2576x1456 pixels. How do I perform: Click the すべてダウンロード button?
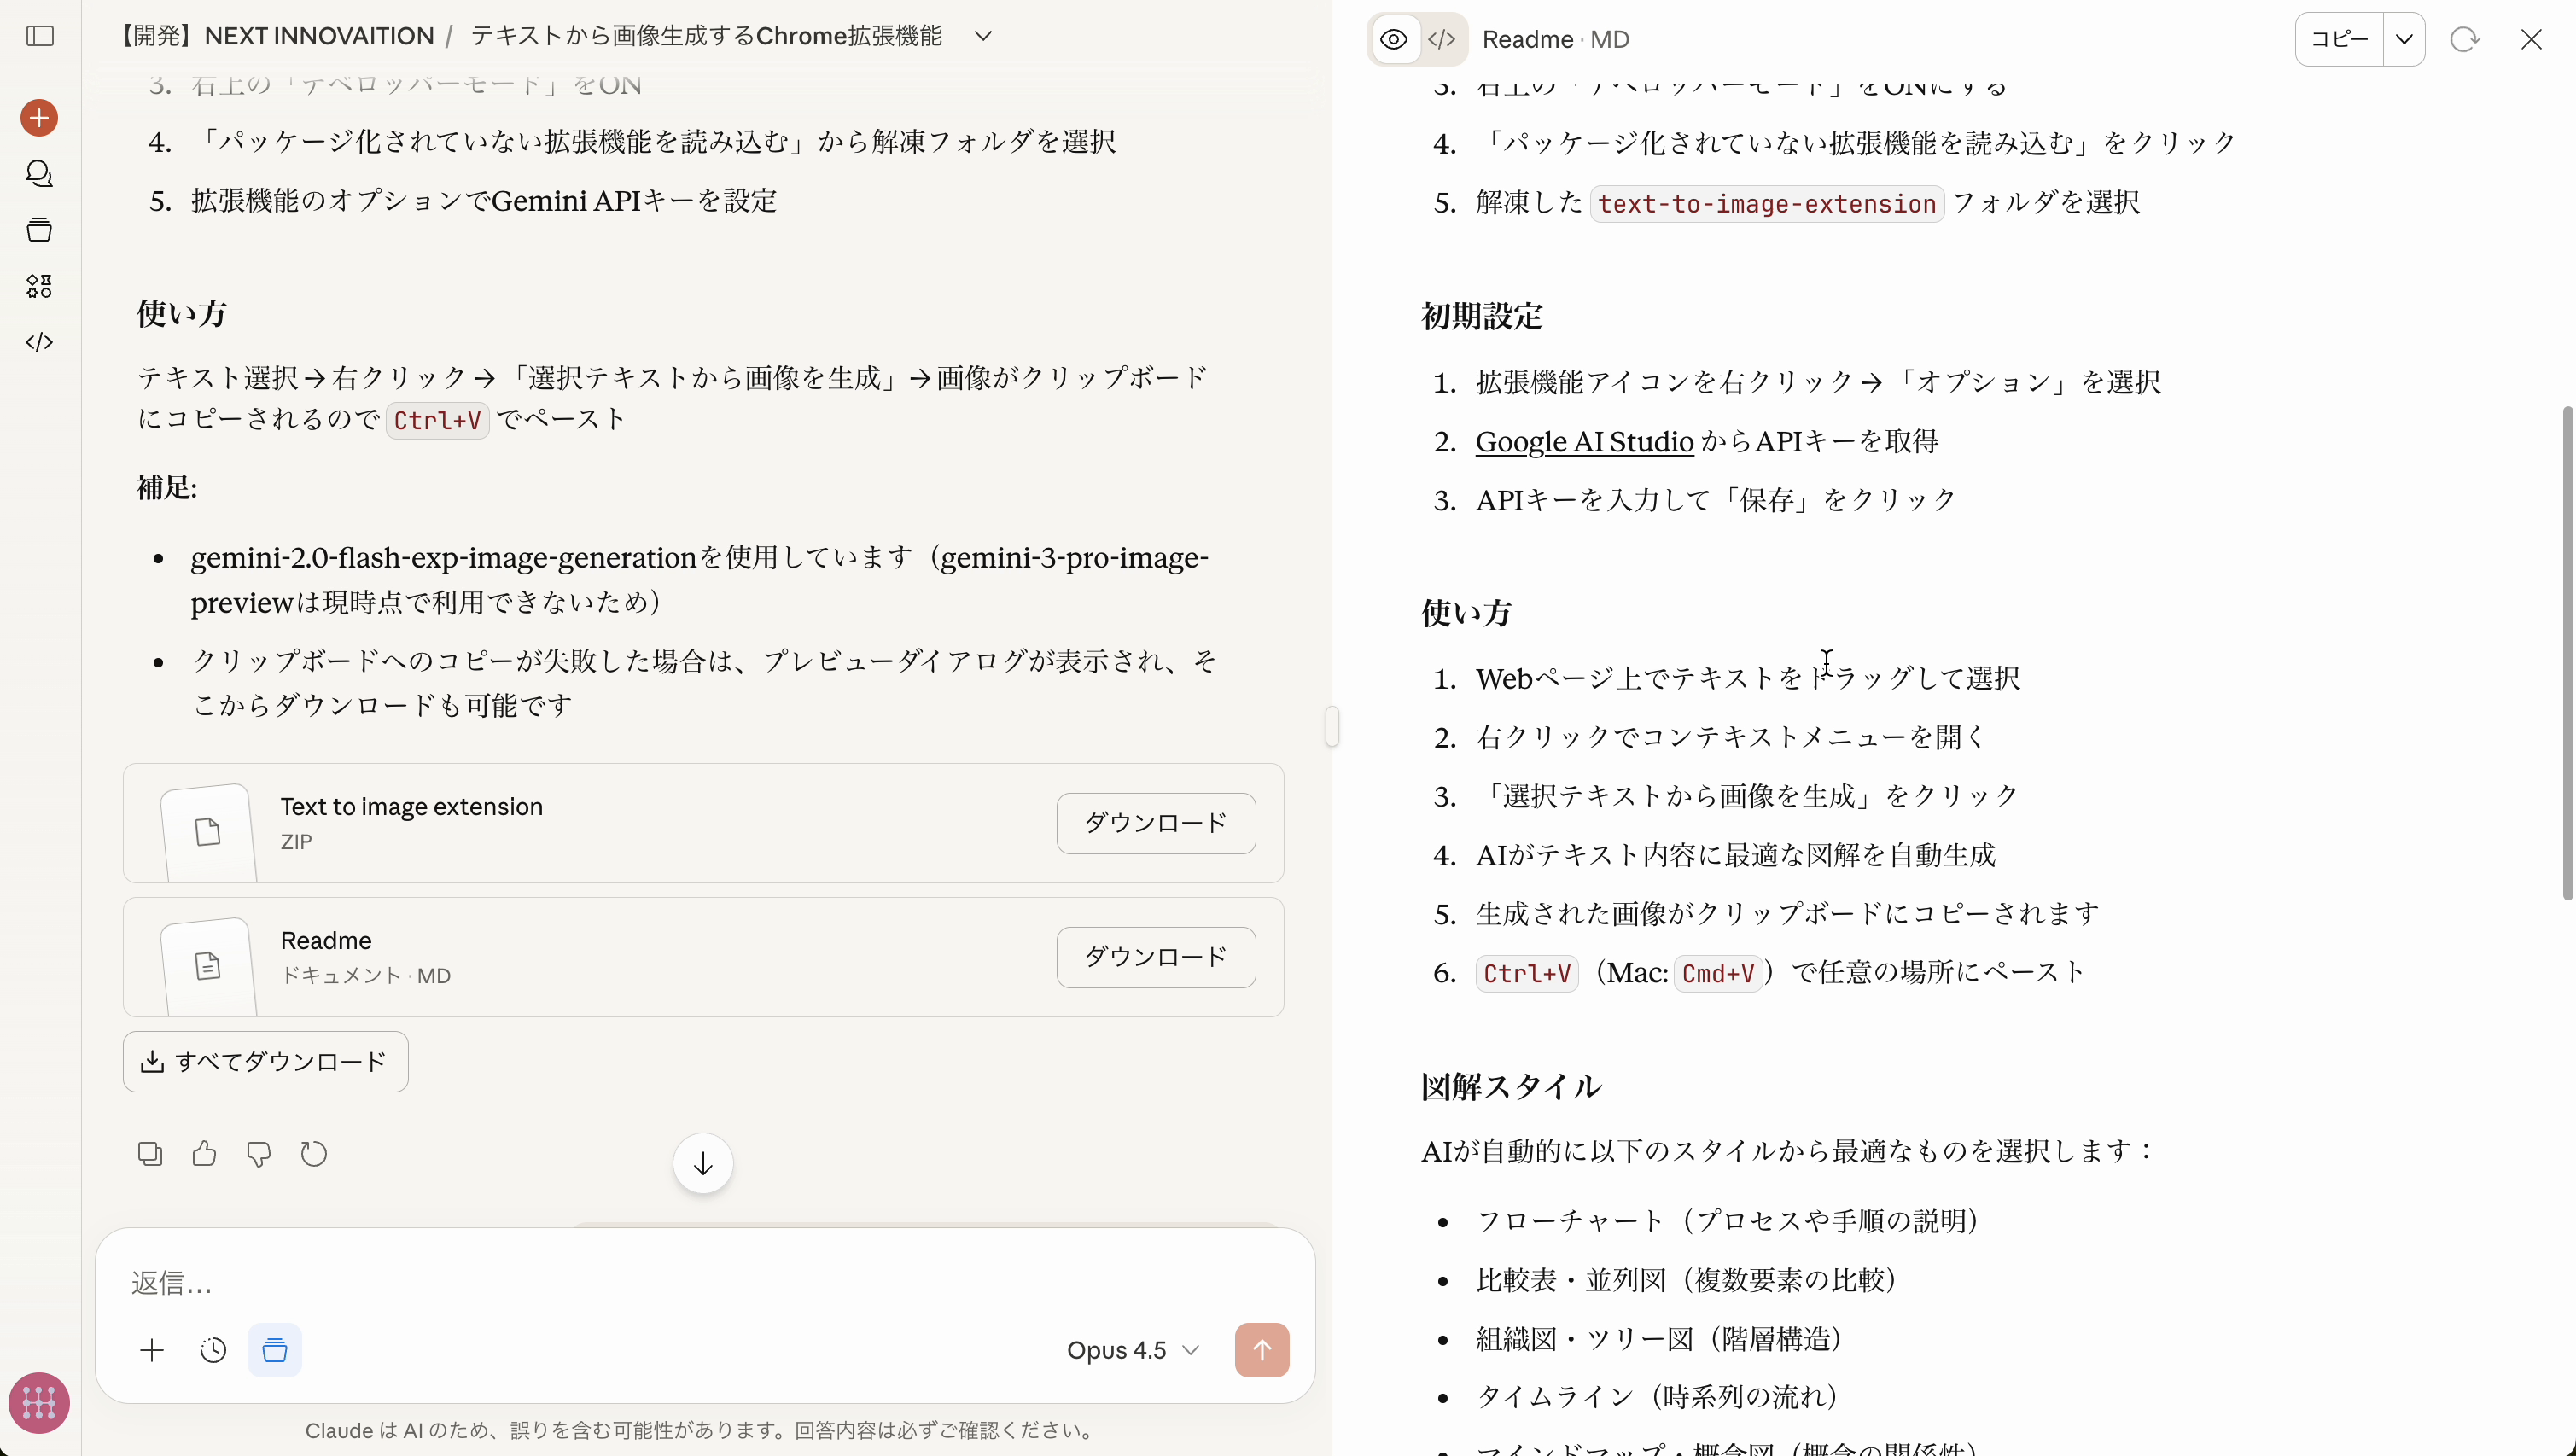tap(265, 1061)
